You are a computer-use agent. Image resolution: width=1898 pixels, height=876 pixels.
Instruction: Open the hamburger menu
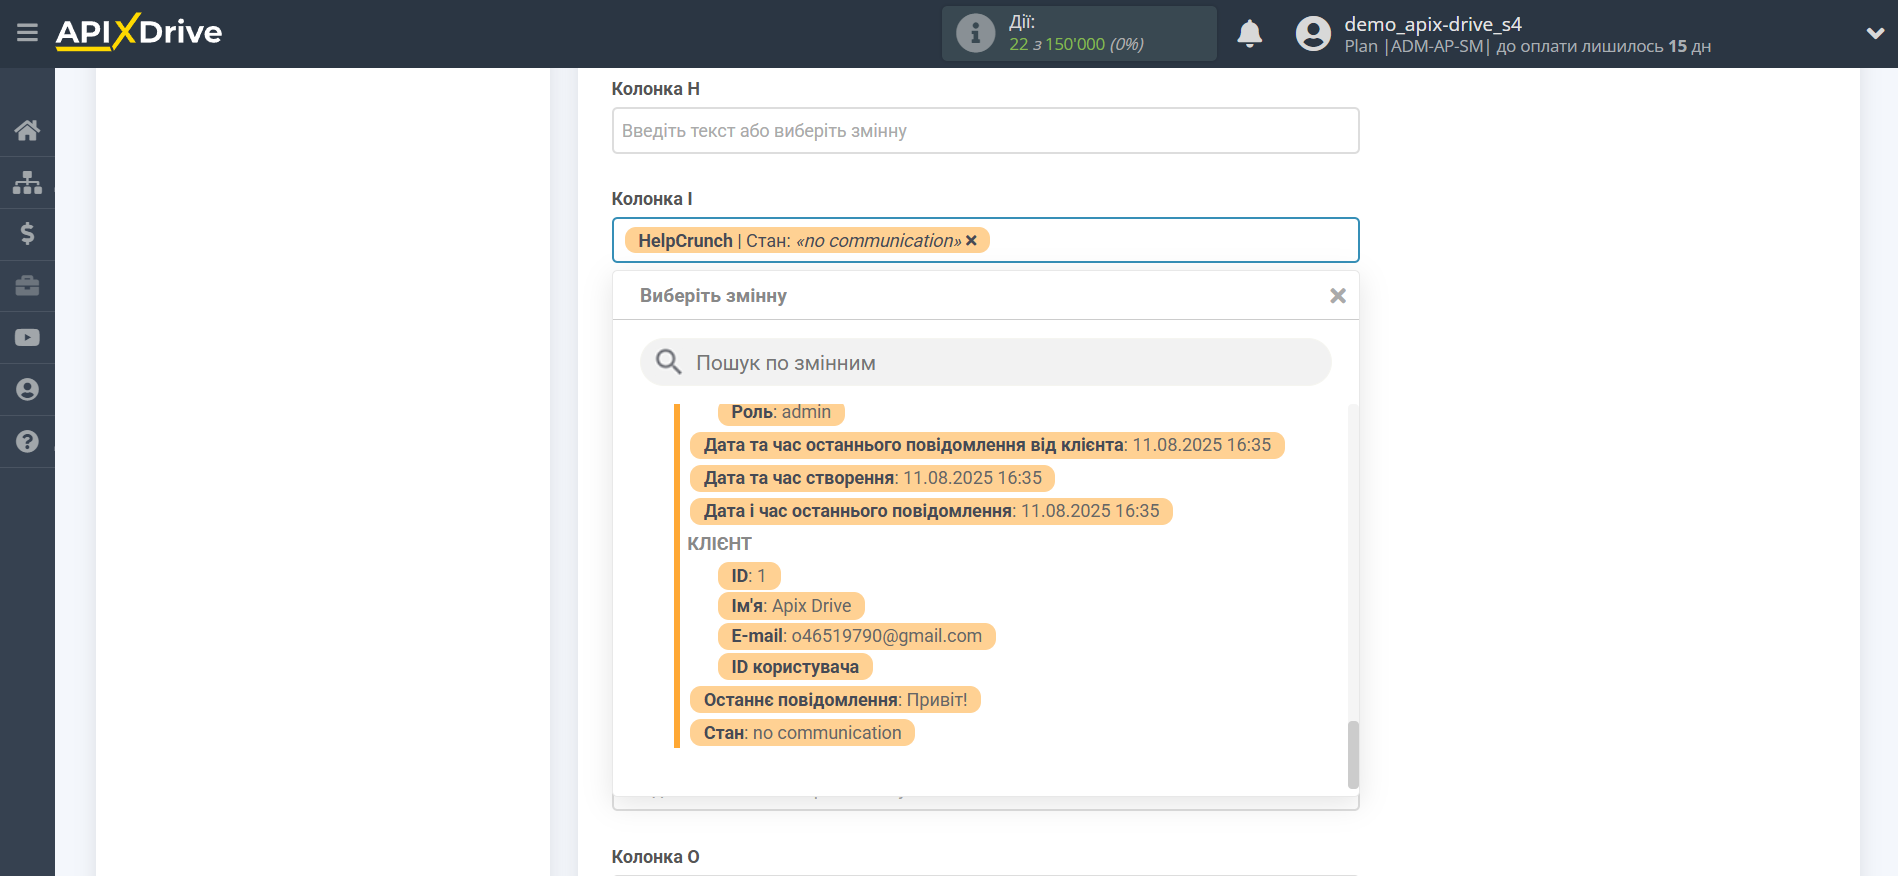(x=27, y=33)
